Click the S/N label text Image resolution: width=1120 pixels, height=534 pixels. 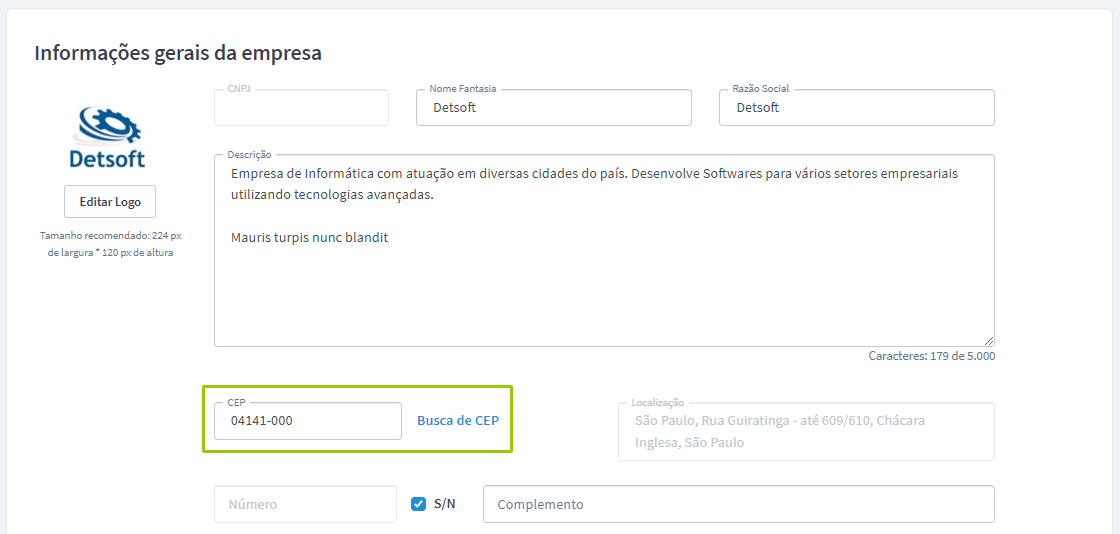tap(445, 504)
